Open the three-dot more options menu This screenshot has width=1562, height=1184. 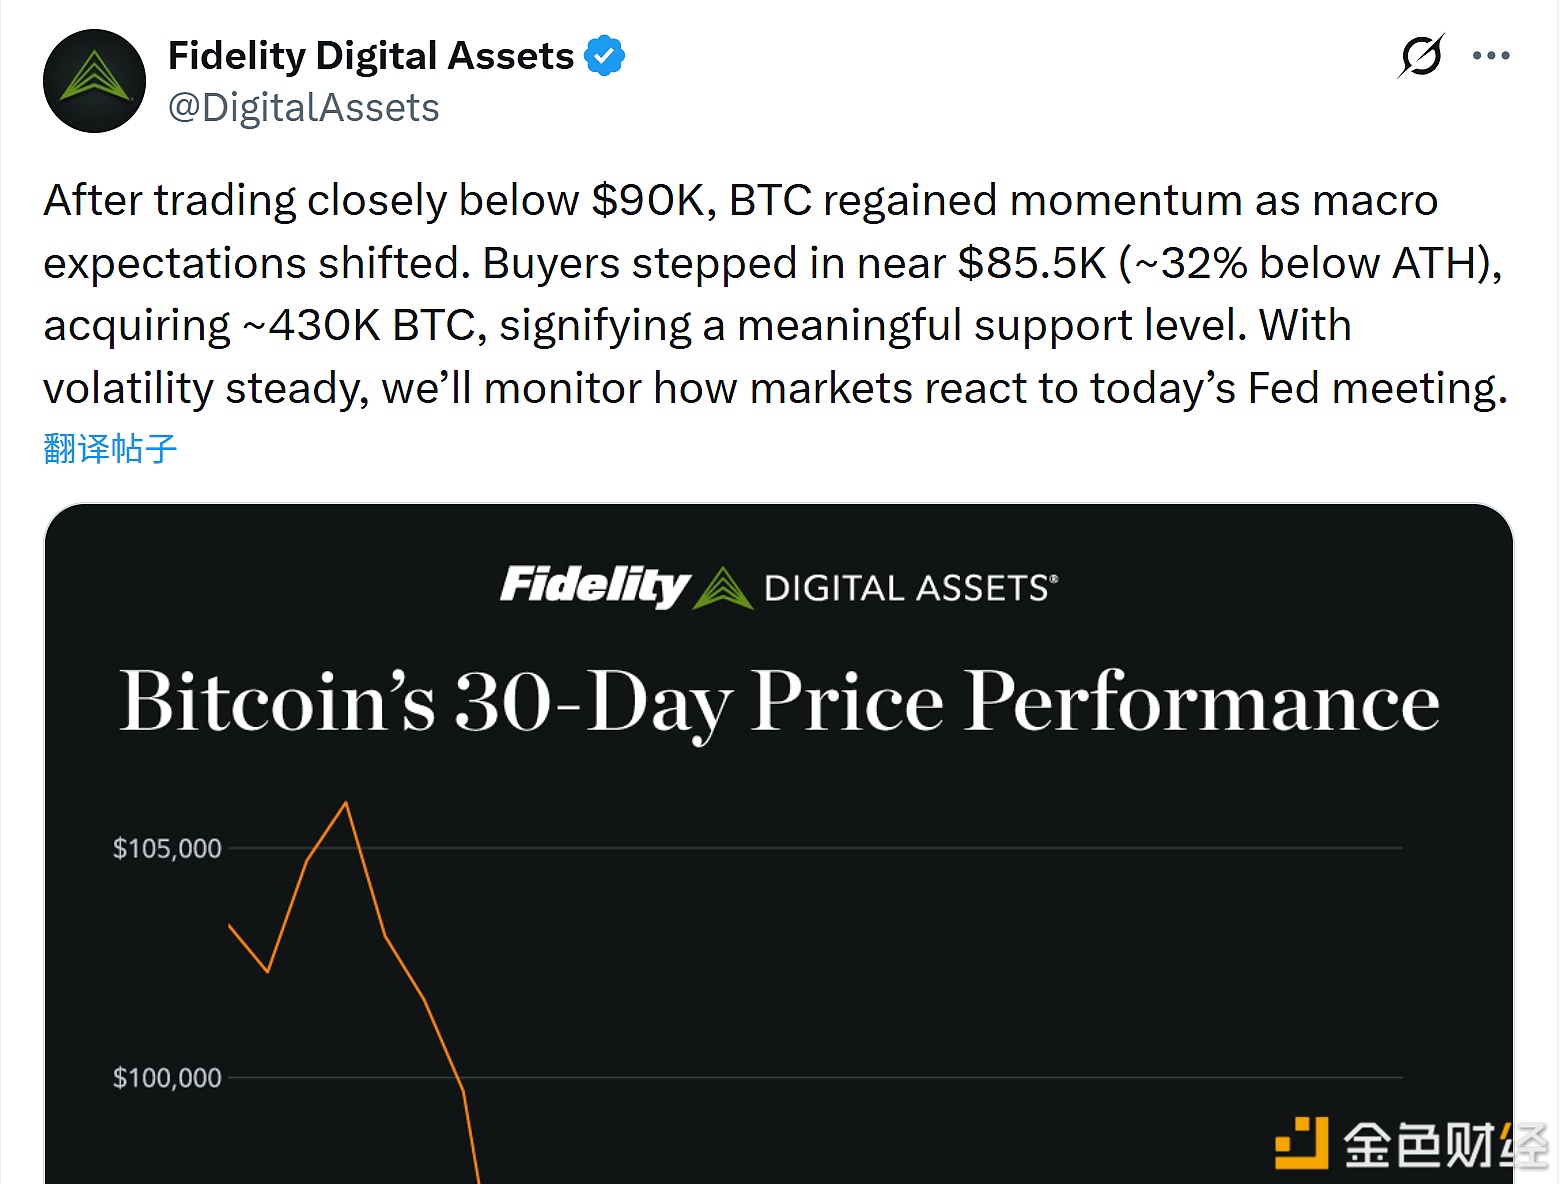[x=1491, y=56]
